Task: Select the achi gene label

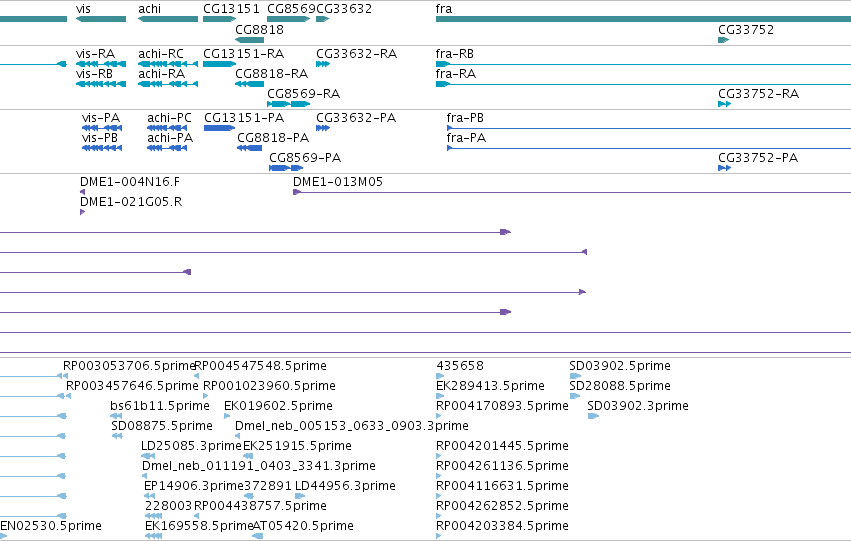Action: tap(149, 9)
